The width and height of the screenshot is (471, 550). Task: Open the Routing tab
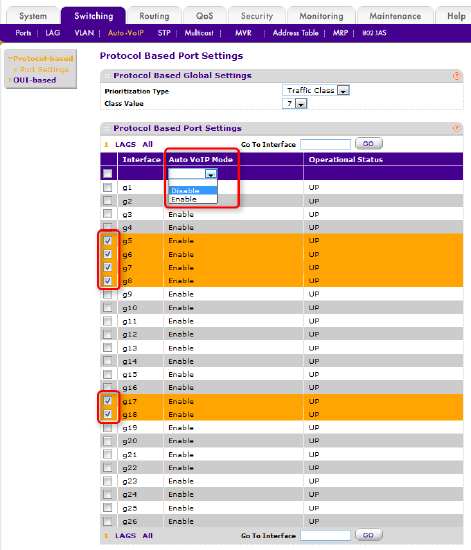tap(154, 16)
